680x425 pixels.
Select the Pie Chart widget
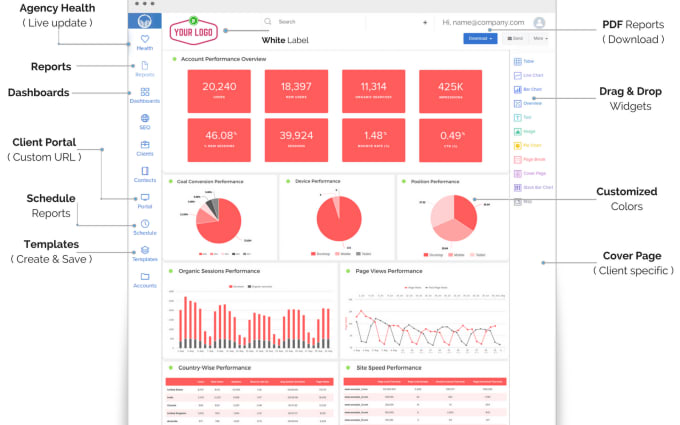point(528,145)
